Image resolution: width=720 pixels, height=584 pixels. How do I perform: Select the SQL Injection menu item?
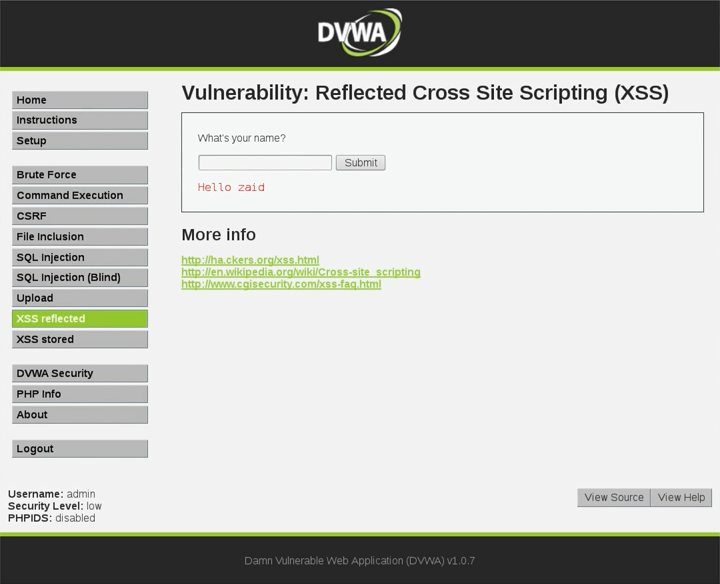click(80, 258)
